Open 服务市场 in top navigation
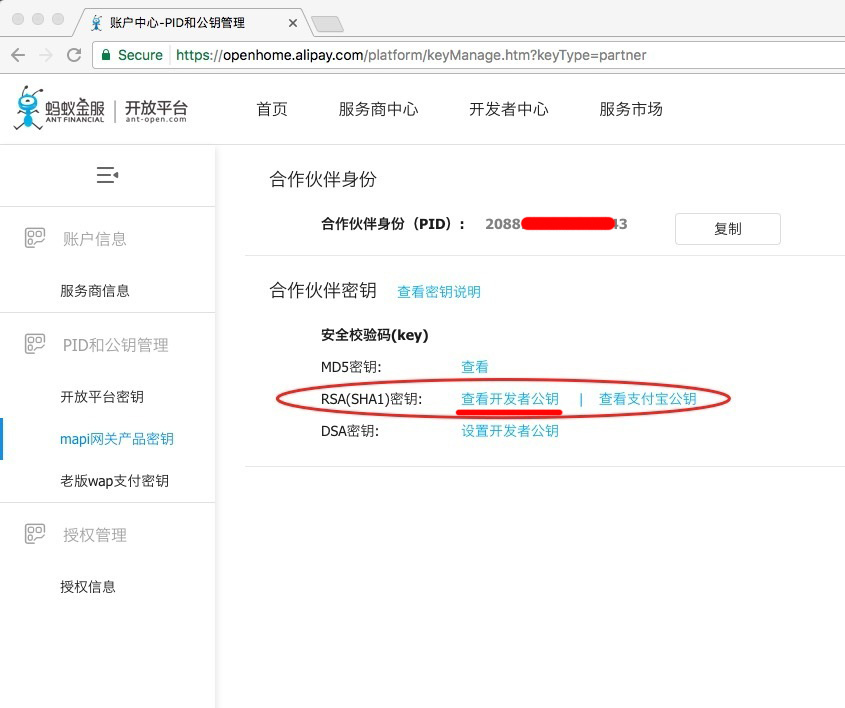845x708 pixels. click(630, 110)
